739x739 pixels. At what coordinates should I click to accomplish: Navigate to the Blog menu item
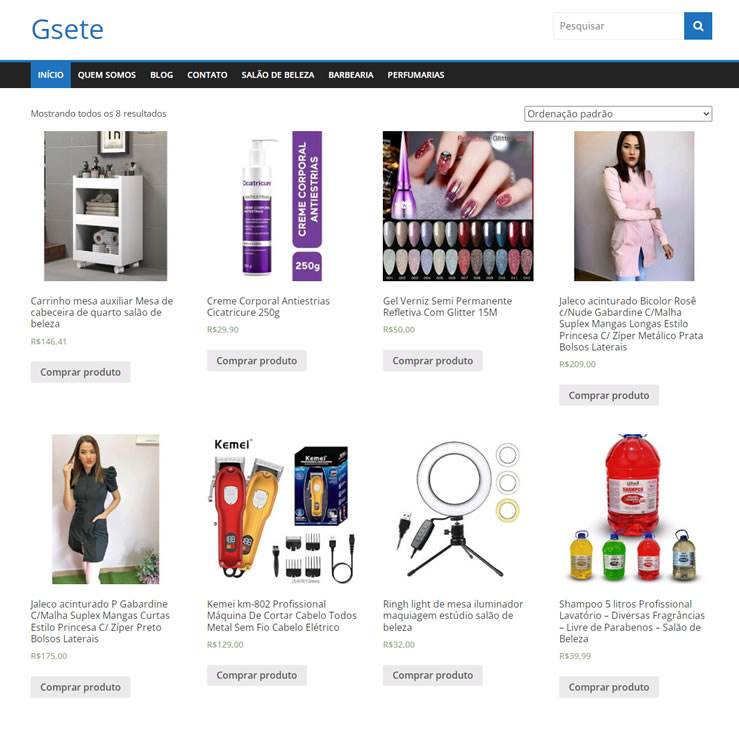click(x=162, y=75)
